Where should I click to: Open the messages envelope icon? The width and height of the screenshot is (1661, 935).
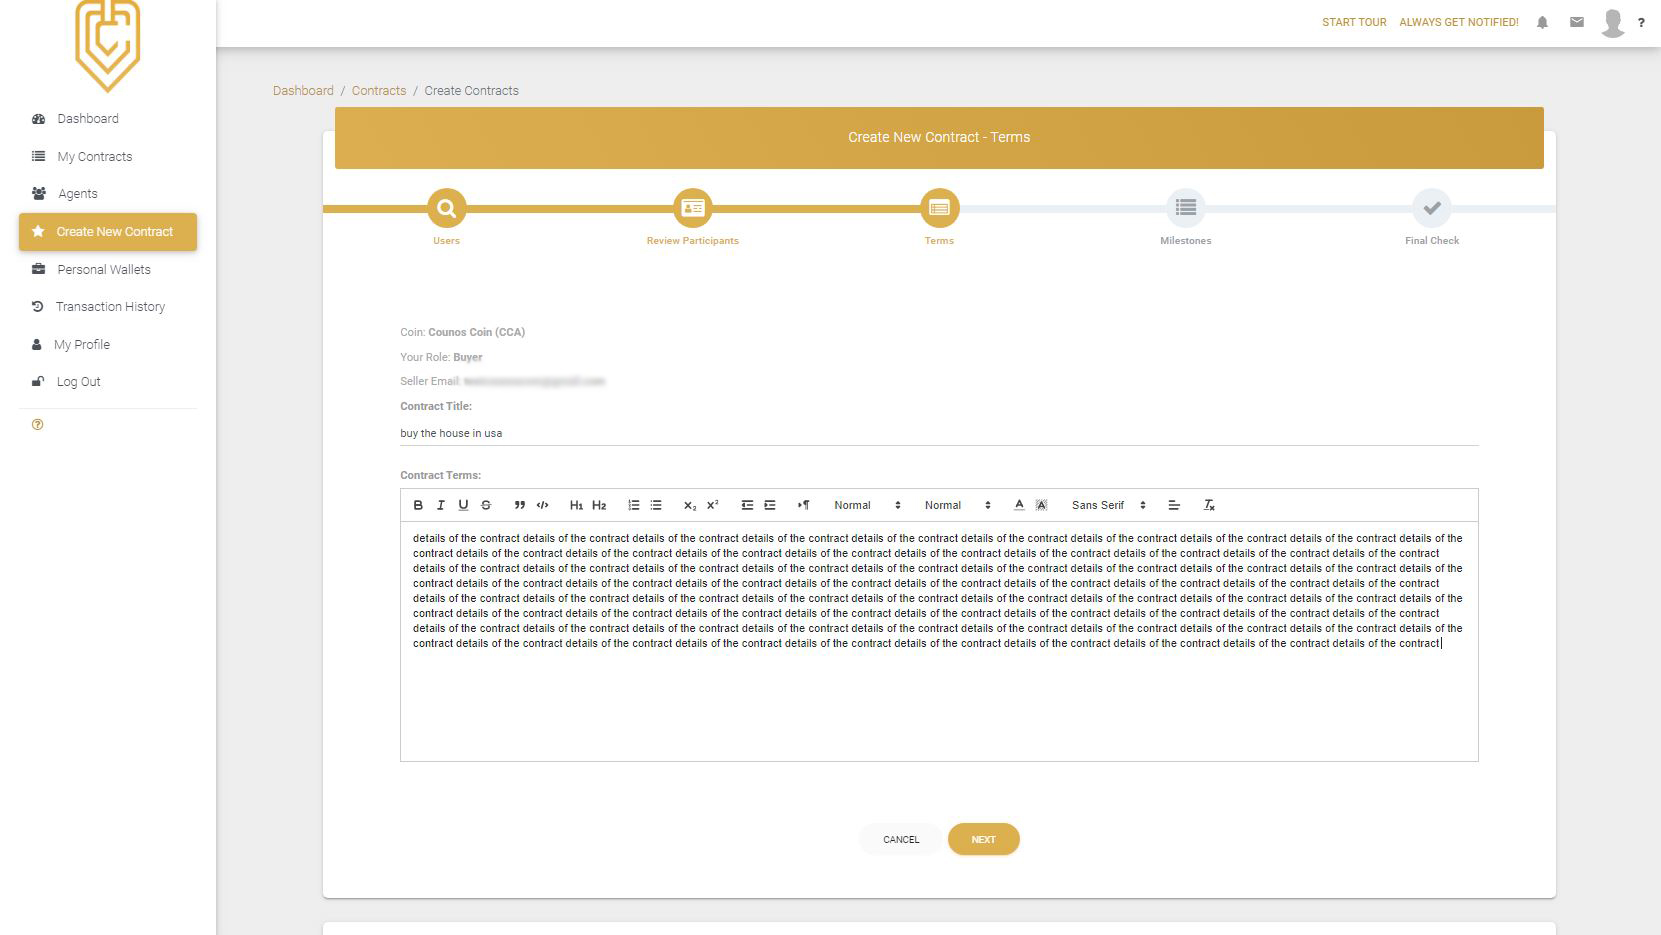coord(1577,22)
